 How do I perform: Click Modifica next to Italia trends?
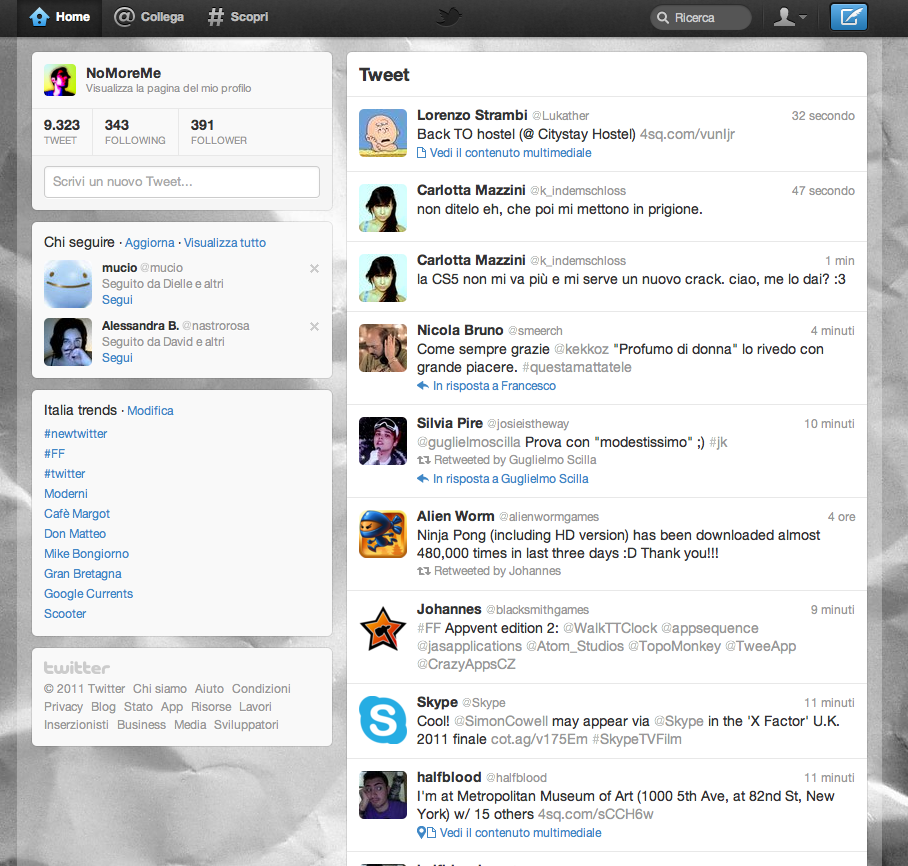click(x=150, y=411)
